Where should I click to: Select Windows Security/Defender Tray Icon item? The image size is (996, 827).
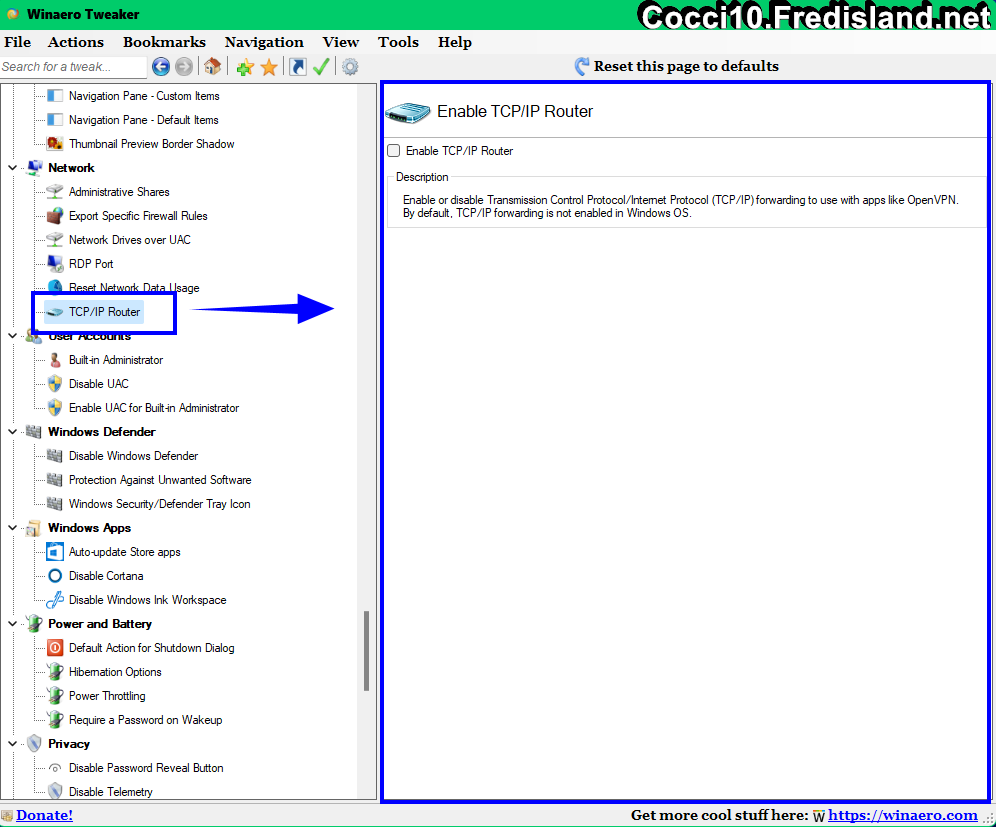coord(159,504)
